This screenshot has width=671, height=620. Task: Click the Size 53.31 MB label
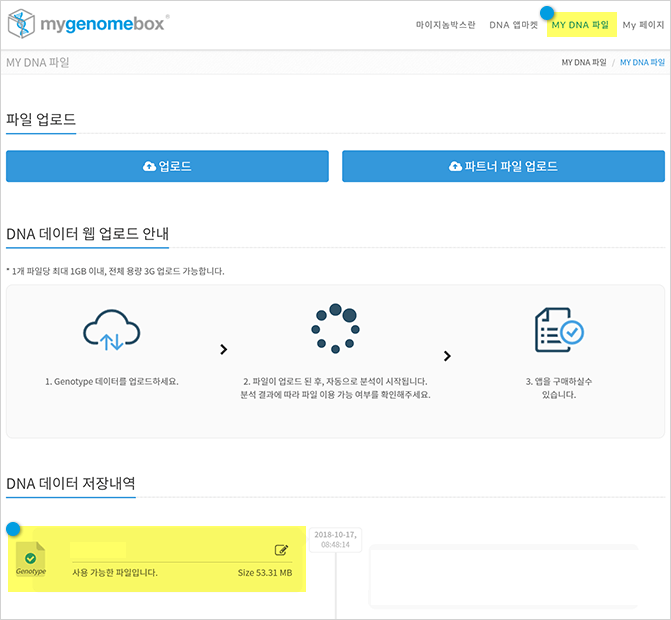click(264, 573)
